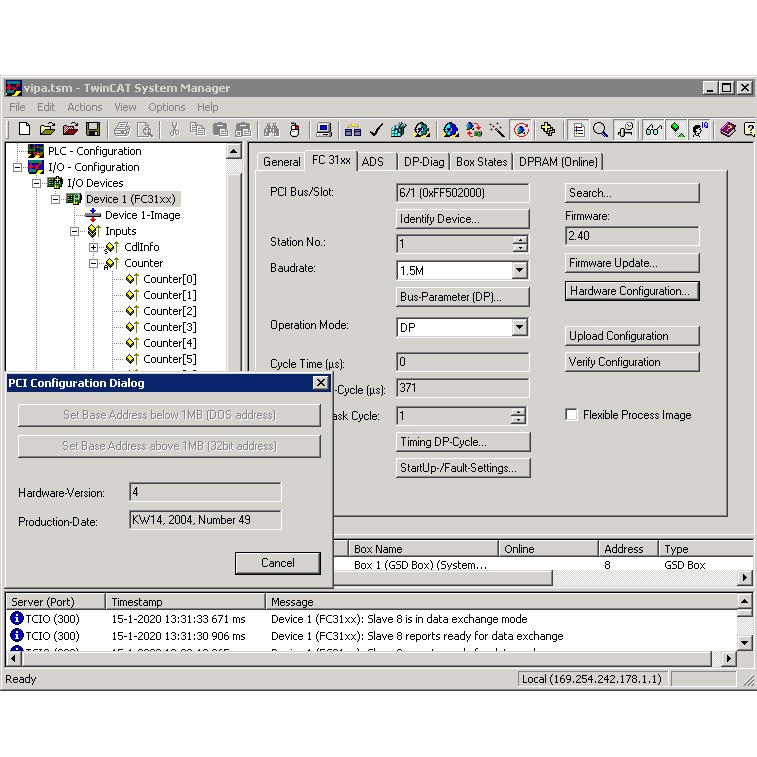The width and height of the screenshot is (757, 757).
Task: Enable the Flexible Process Image checkbox
Action: point(572,415)
